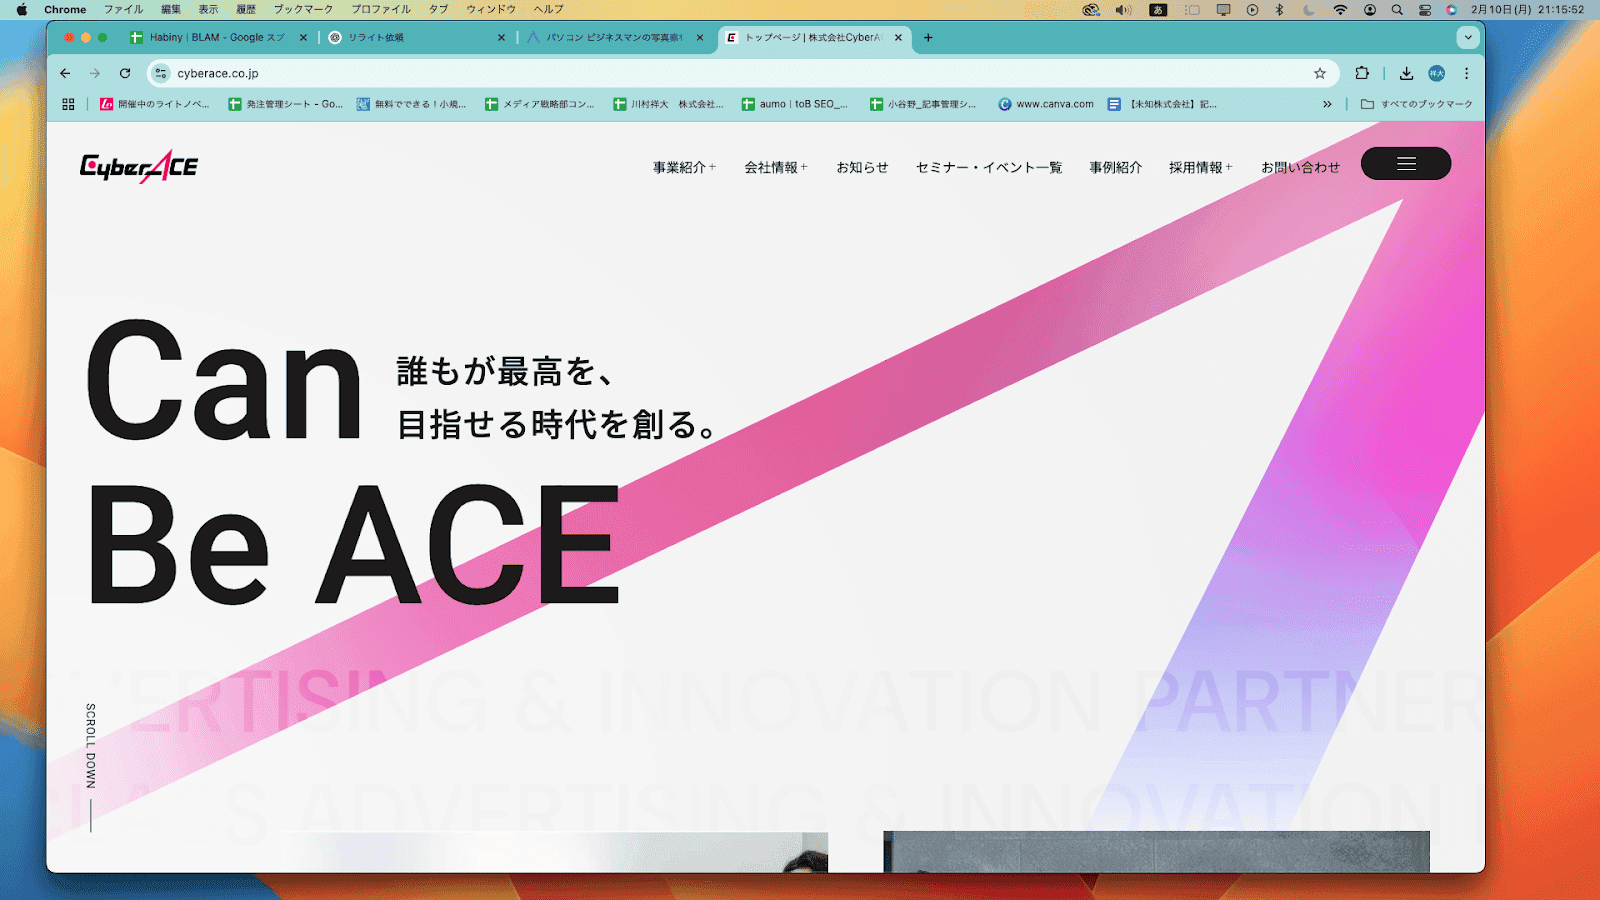Open the ブックマーク menu in menu bar

(303, 9)
